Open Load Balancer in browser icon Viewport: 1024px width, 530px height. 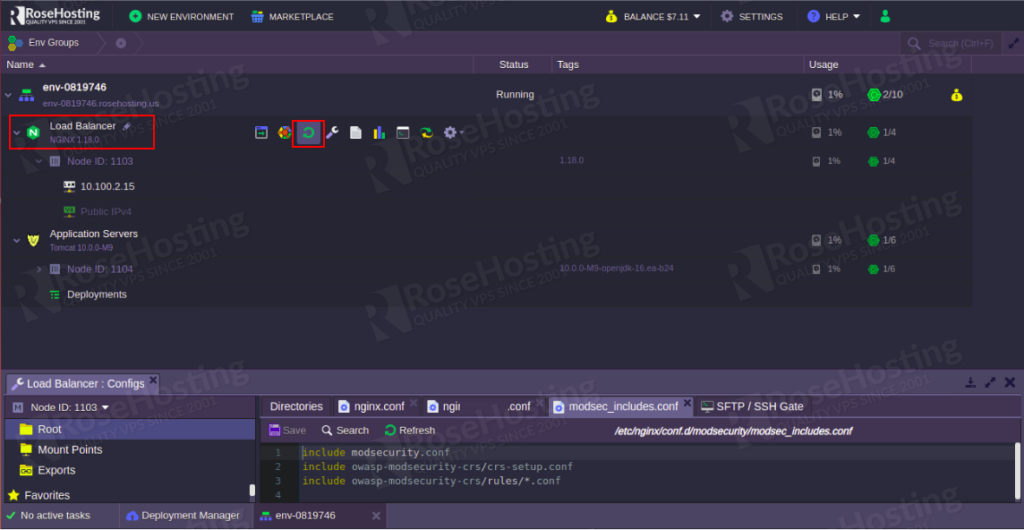(261, 132)
